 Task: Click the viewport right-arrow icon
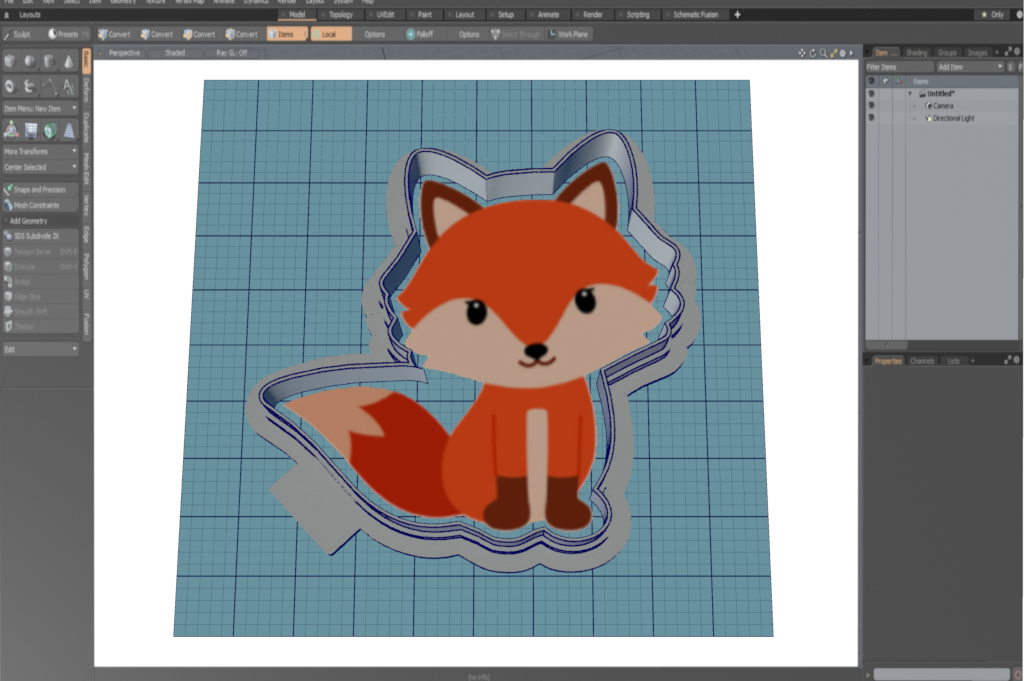click(851, 53)
